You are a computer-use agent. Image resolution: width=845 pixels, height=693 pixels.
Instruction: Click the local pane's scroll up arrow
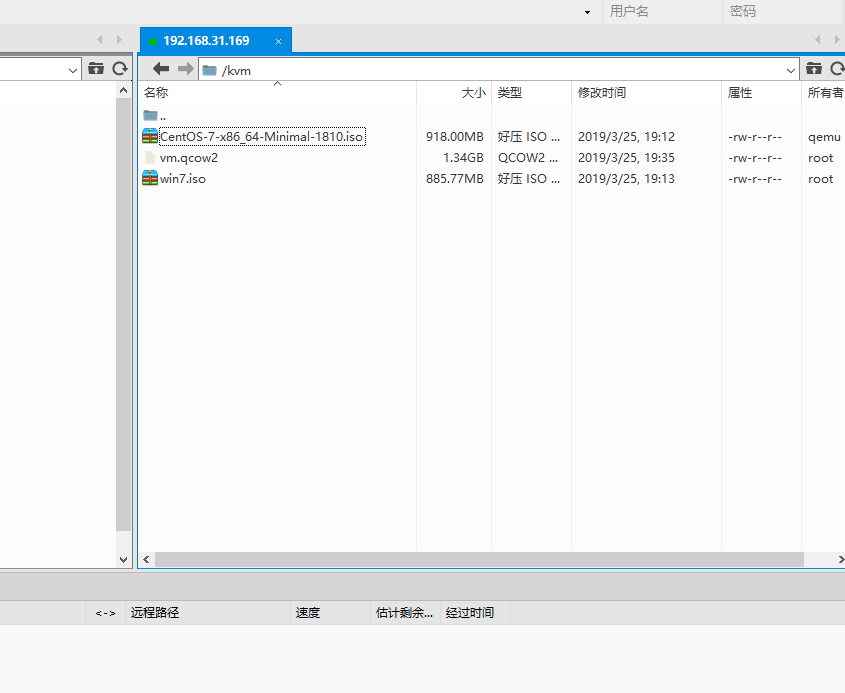coord(123,90)
